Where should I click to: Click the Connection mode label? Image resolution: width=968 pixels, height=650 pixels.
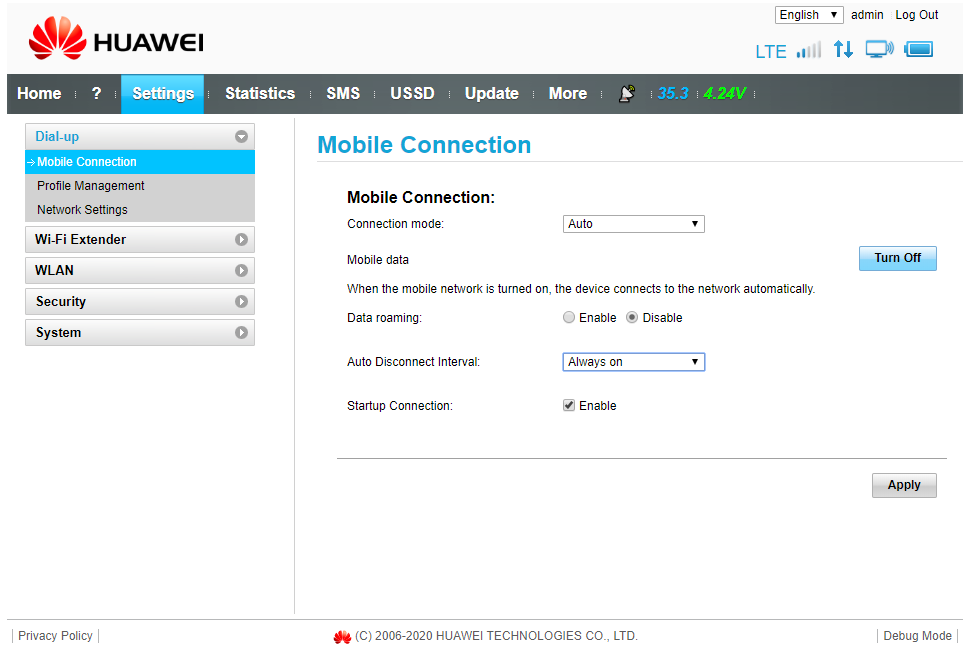395,224
